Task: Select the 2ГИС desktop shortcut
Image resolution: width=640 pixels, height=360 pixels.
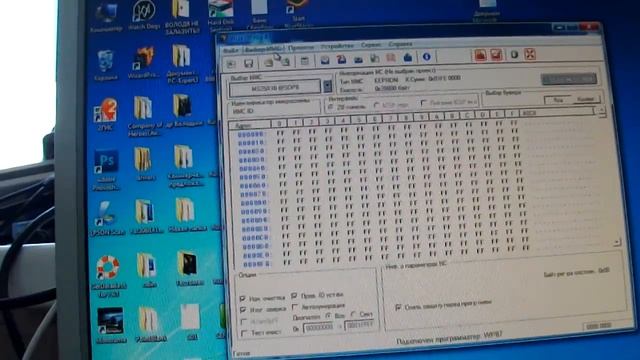Action: [106, 114]
